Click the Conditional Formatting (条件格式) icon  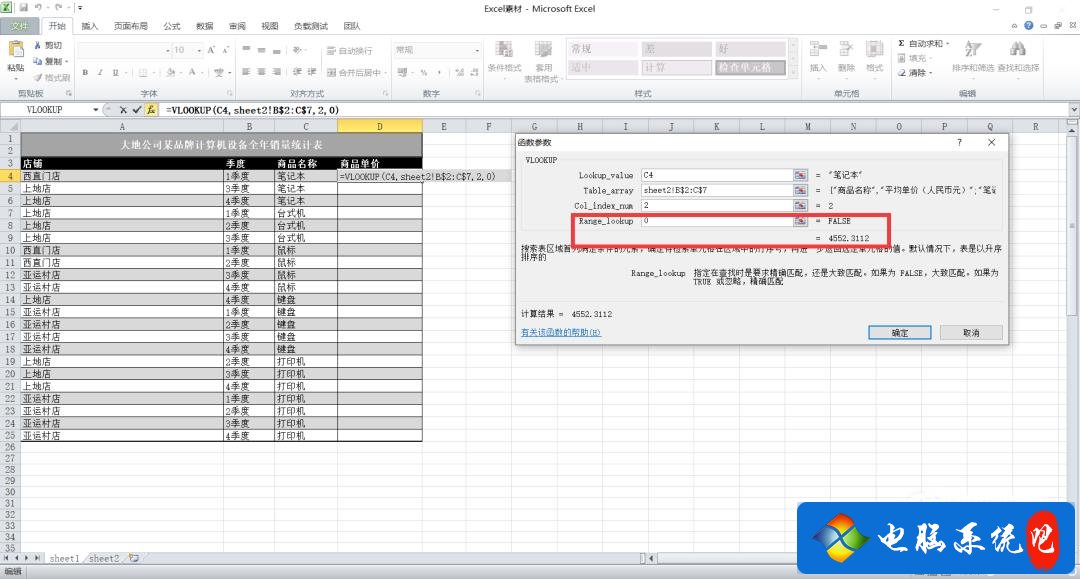(x=504, y=50)
